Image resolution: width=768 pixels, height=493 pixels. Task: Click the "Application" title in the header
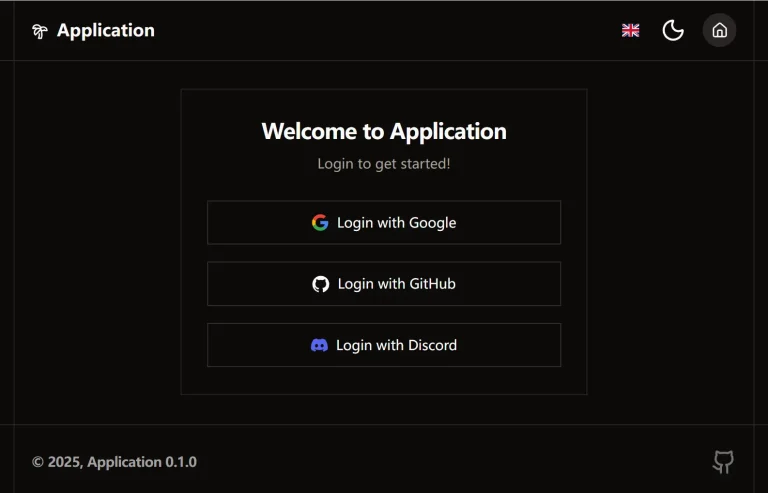point(106,30)
